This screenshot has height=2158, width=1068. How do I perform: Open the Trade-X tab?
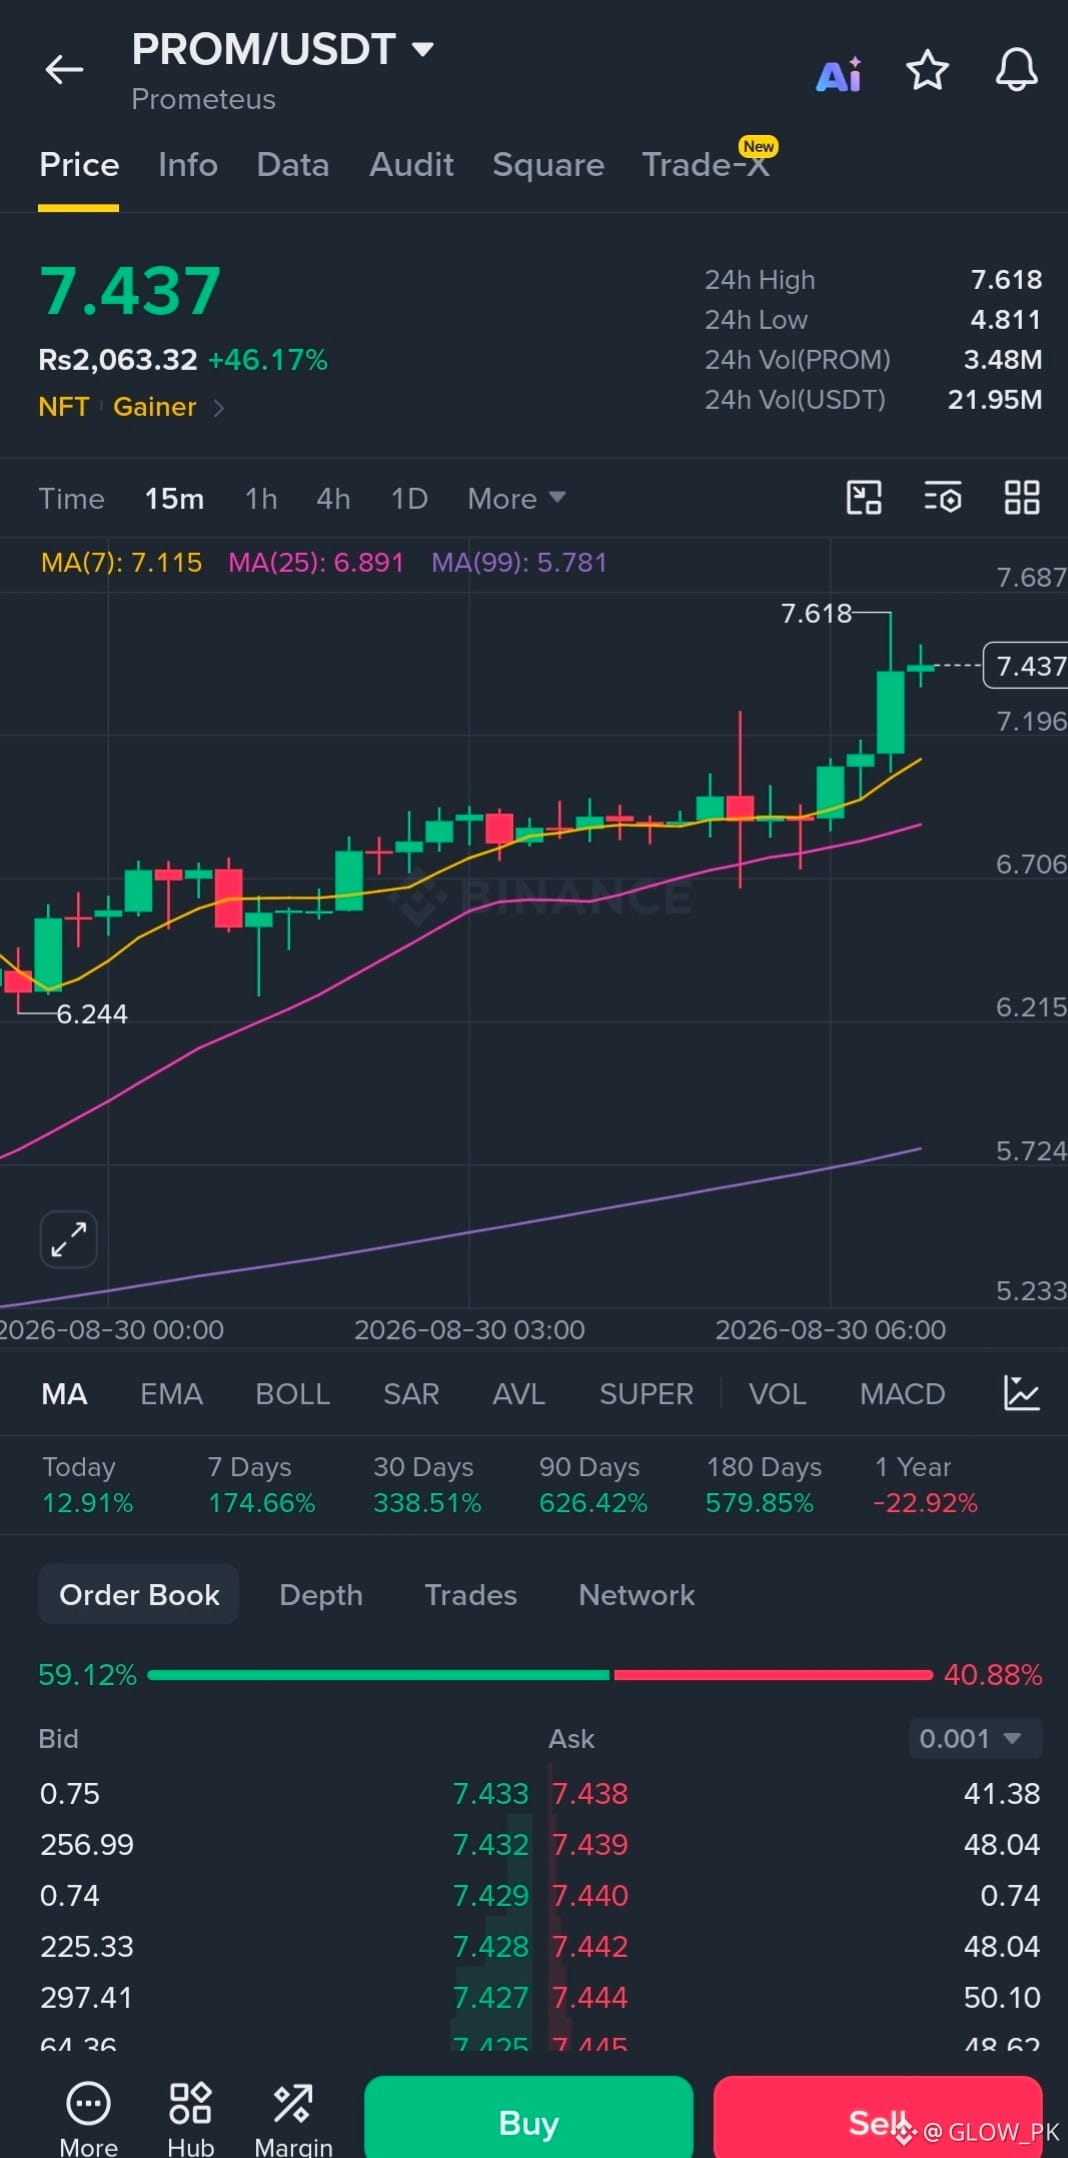(x=706, y=165)
